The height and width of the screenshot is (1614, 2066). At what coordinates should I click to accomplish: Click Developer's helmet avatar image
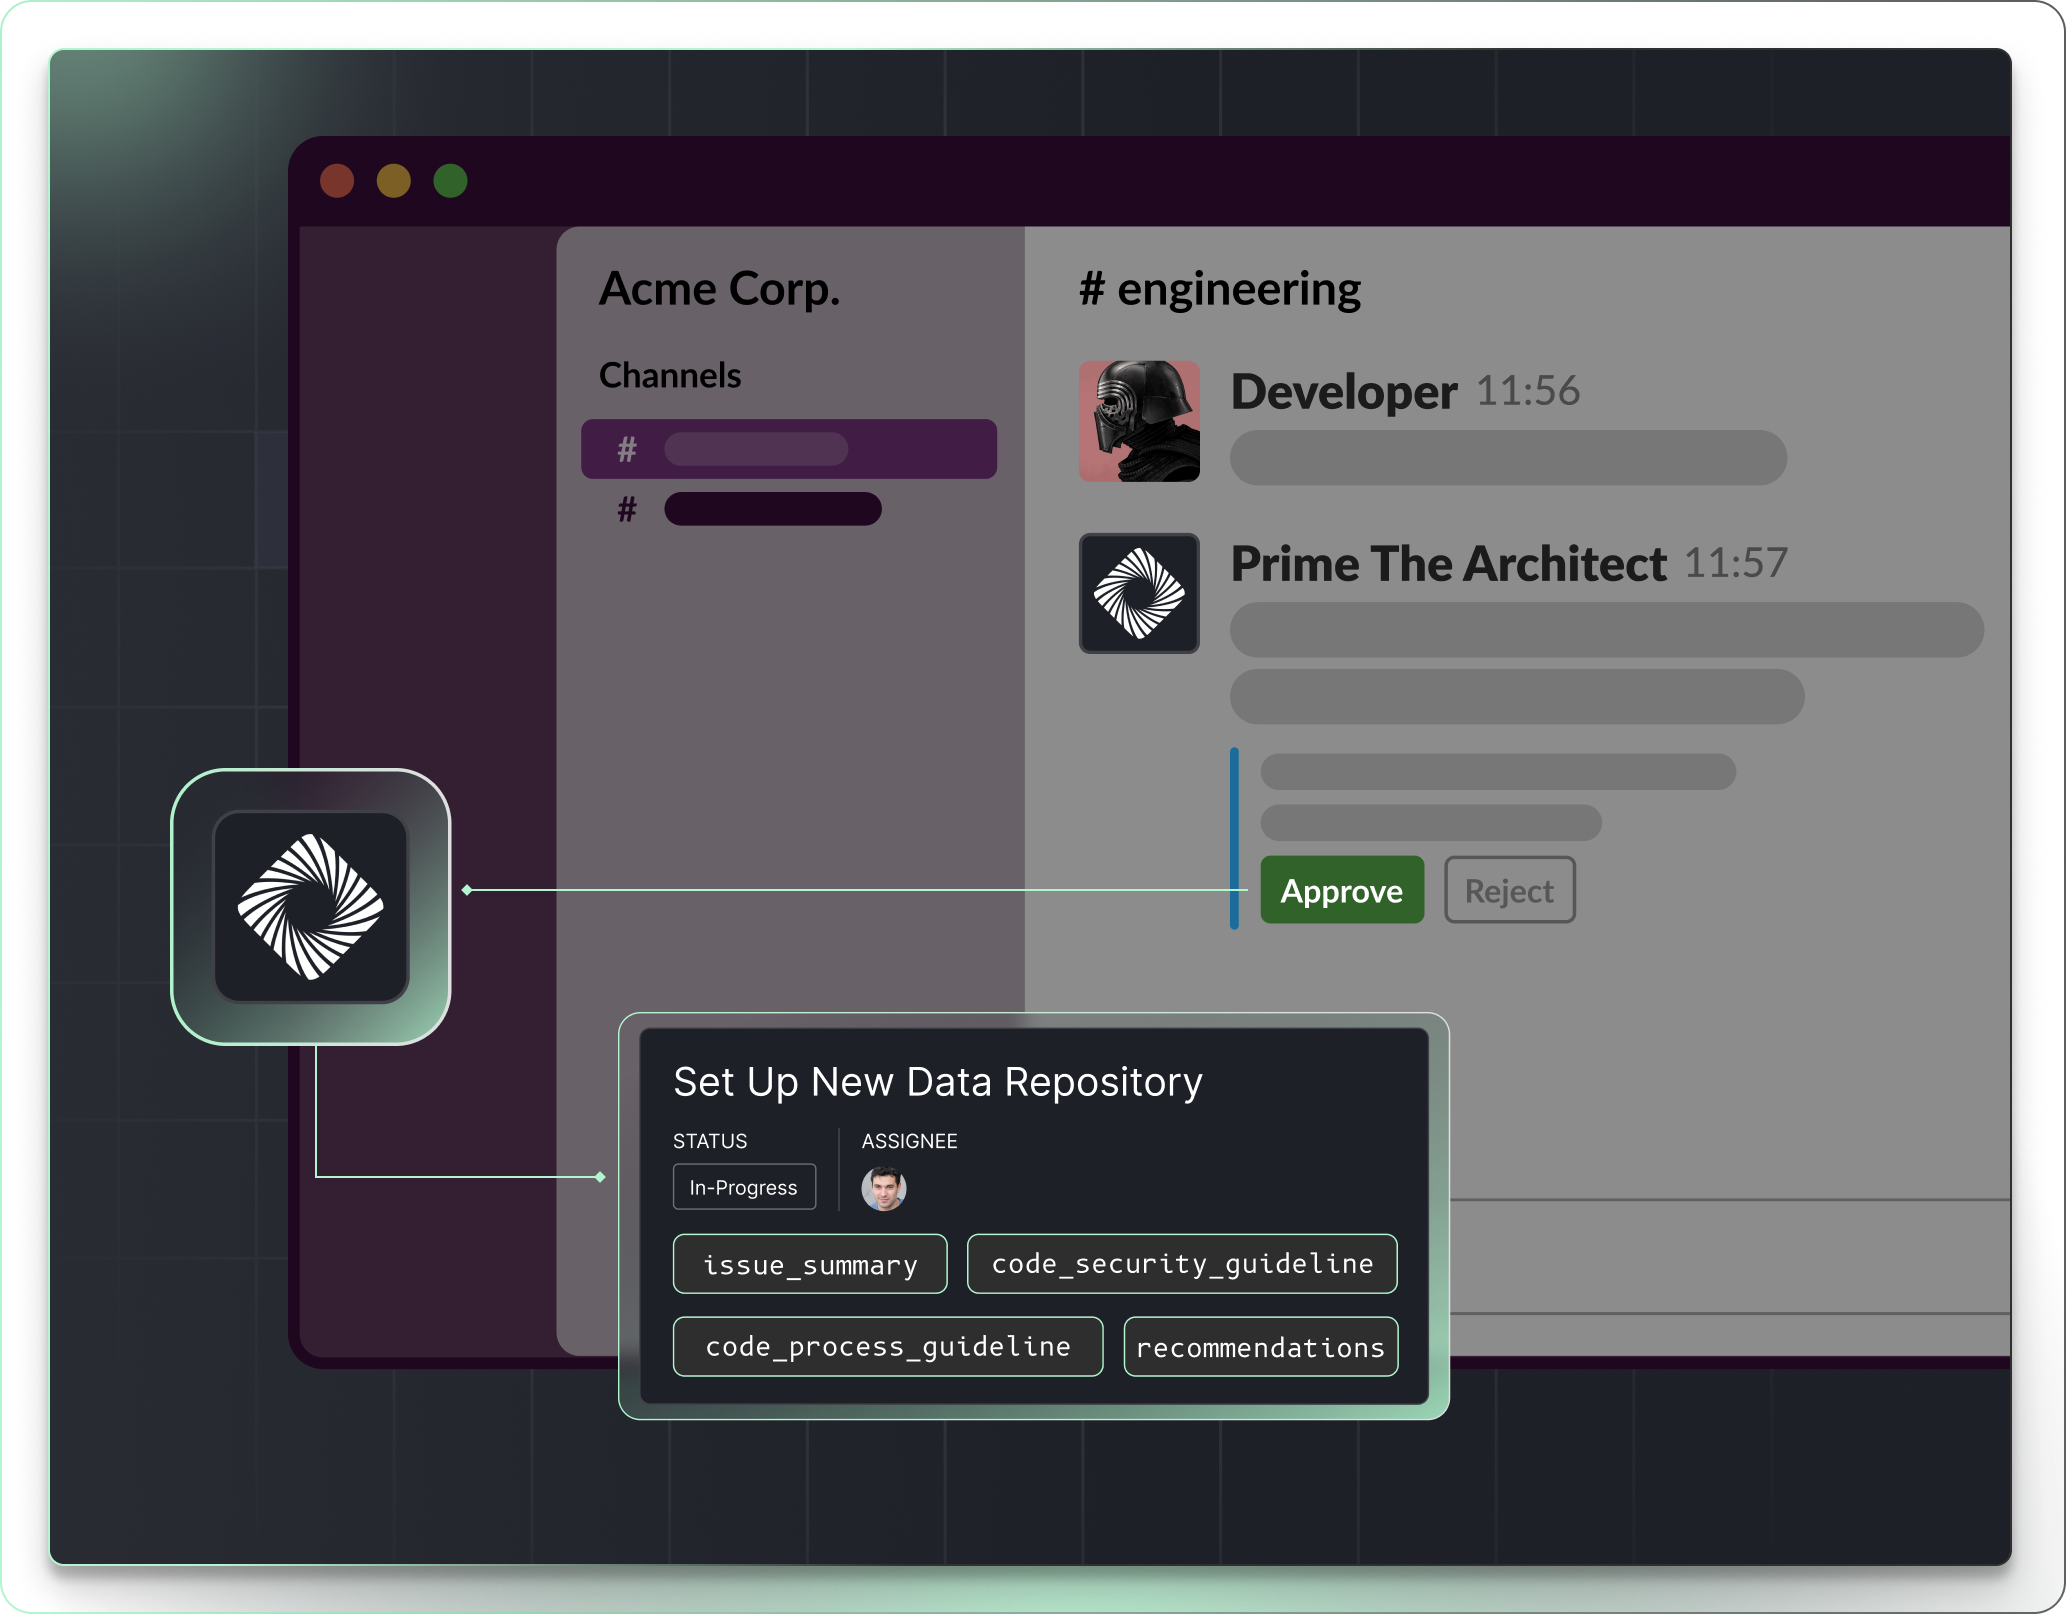(x=1139, y=421)
